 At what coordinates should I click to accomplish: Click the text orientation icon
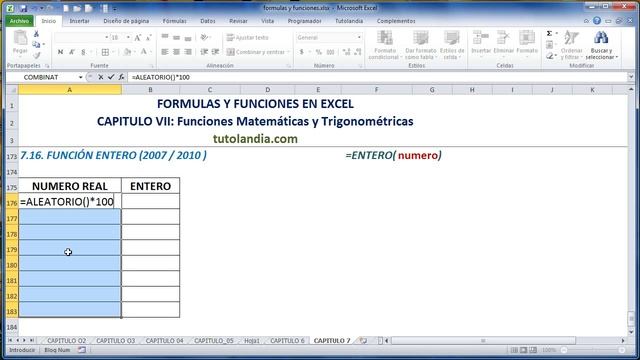click(x=204, y=38)
